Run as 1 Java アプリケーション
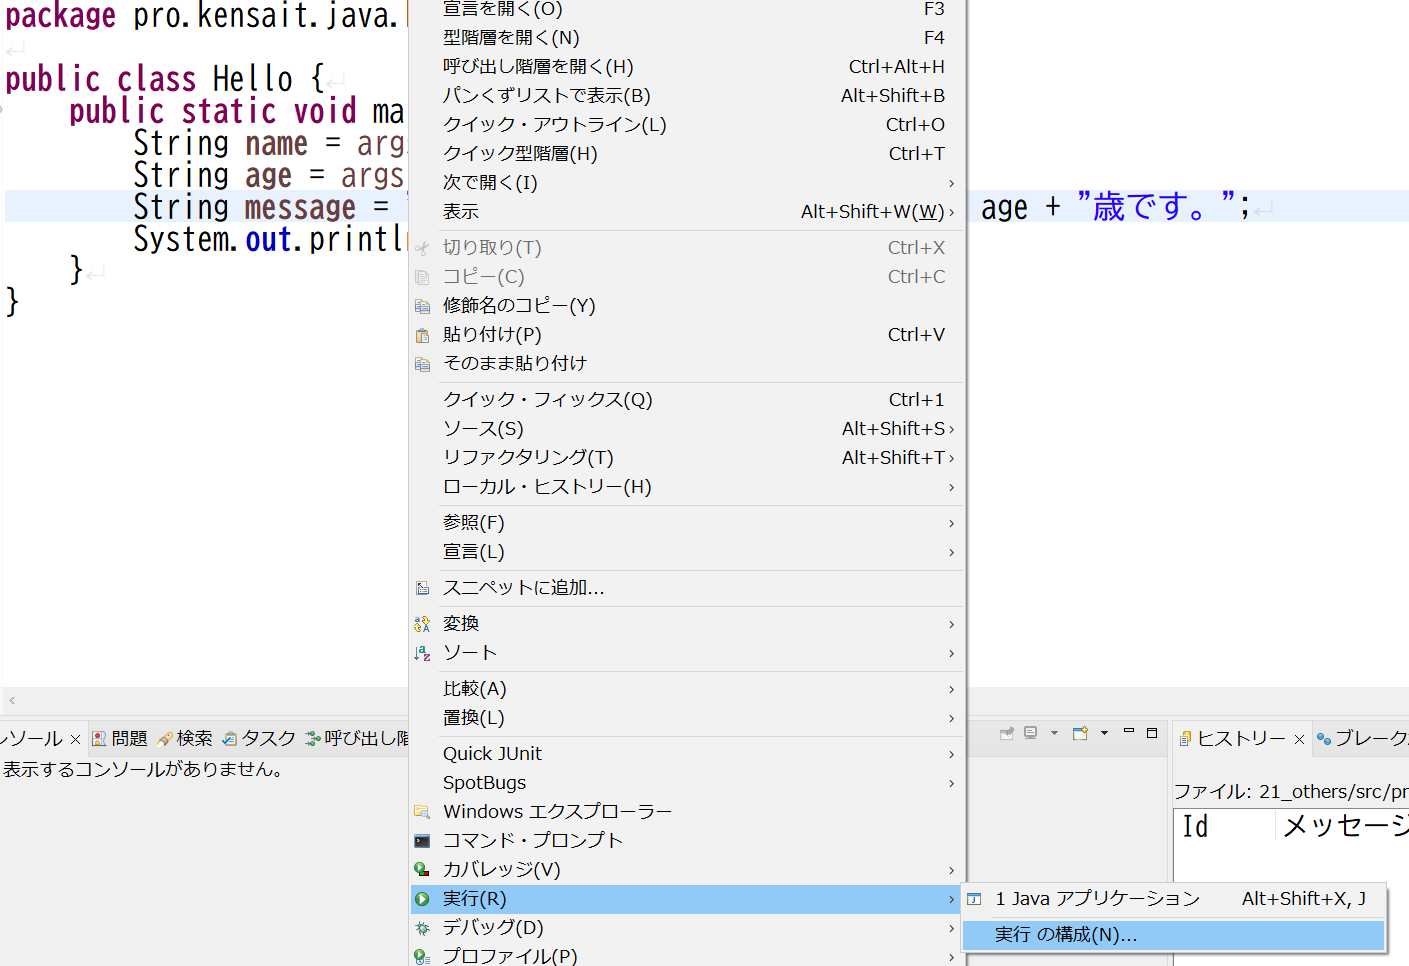The image size is (1409, 966). 1097,898
